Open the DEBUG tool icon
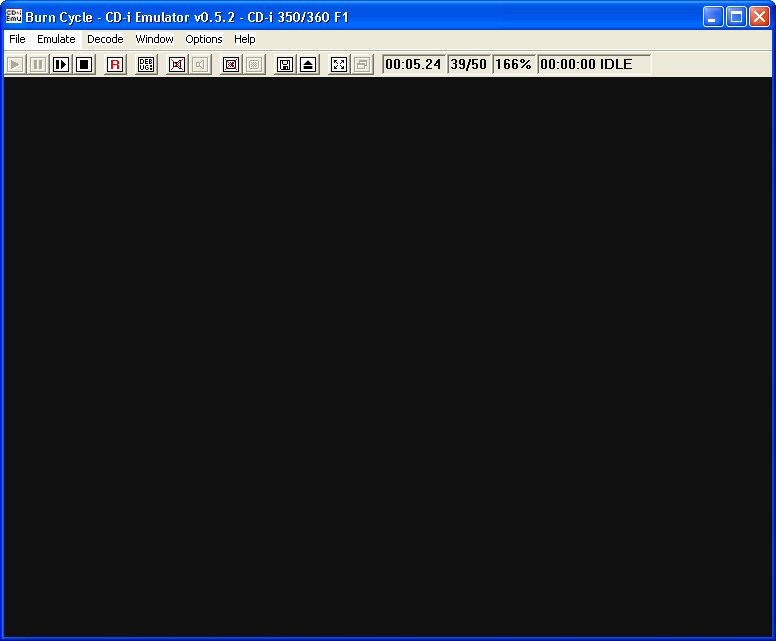The image size is (776, 641). pos(146,64)
